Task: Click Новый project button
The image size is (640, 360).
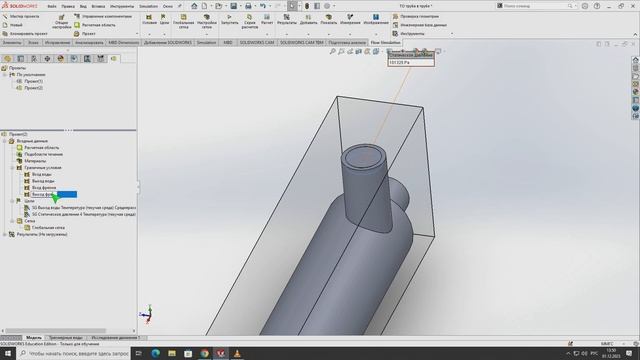Action: click(12, 25)
